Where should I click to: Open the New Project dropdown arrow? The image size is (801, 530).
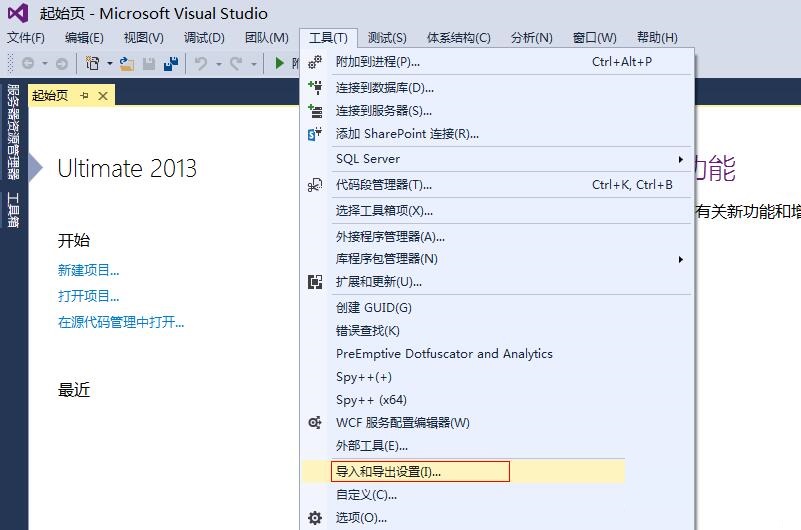coord(109,64)
